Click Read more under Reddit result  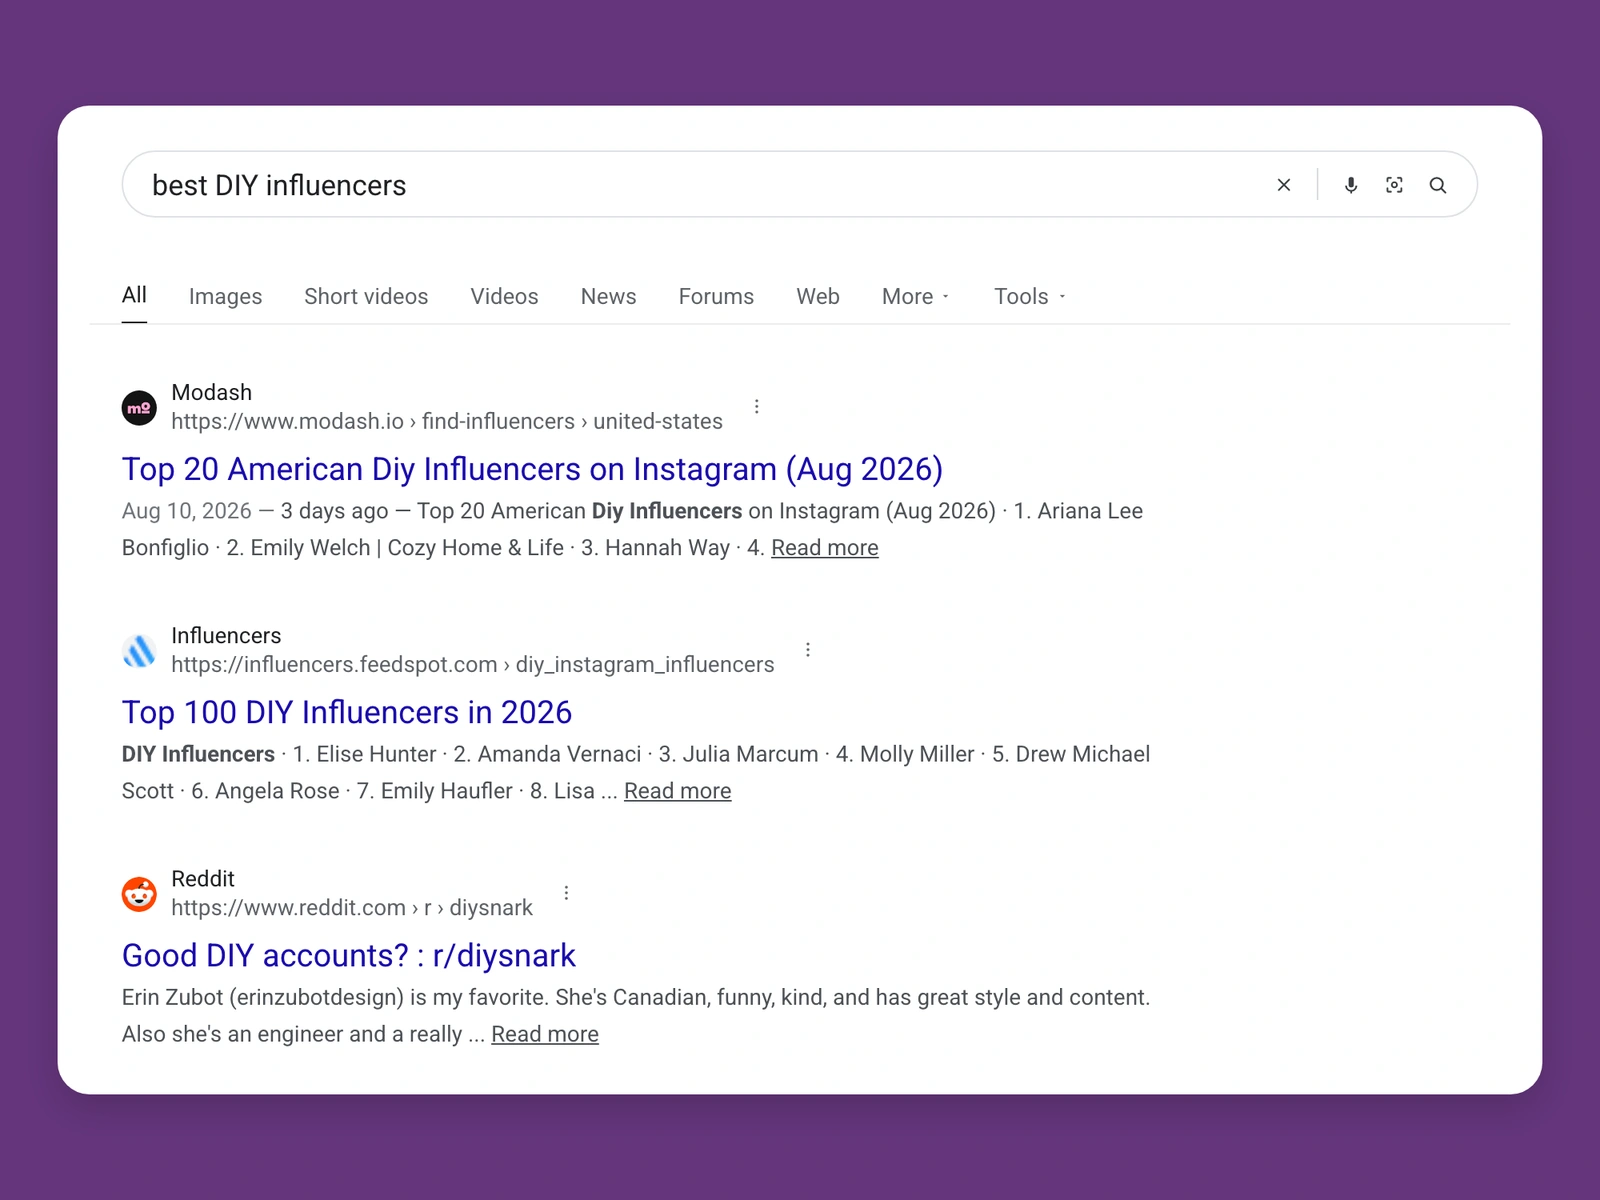tap(545, 1034)
